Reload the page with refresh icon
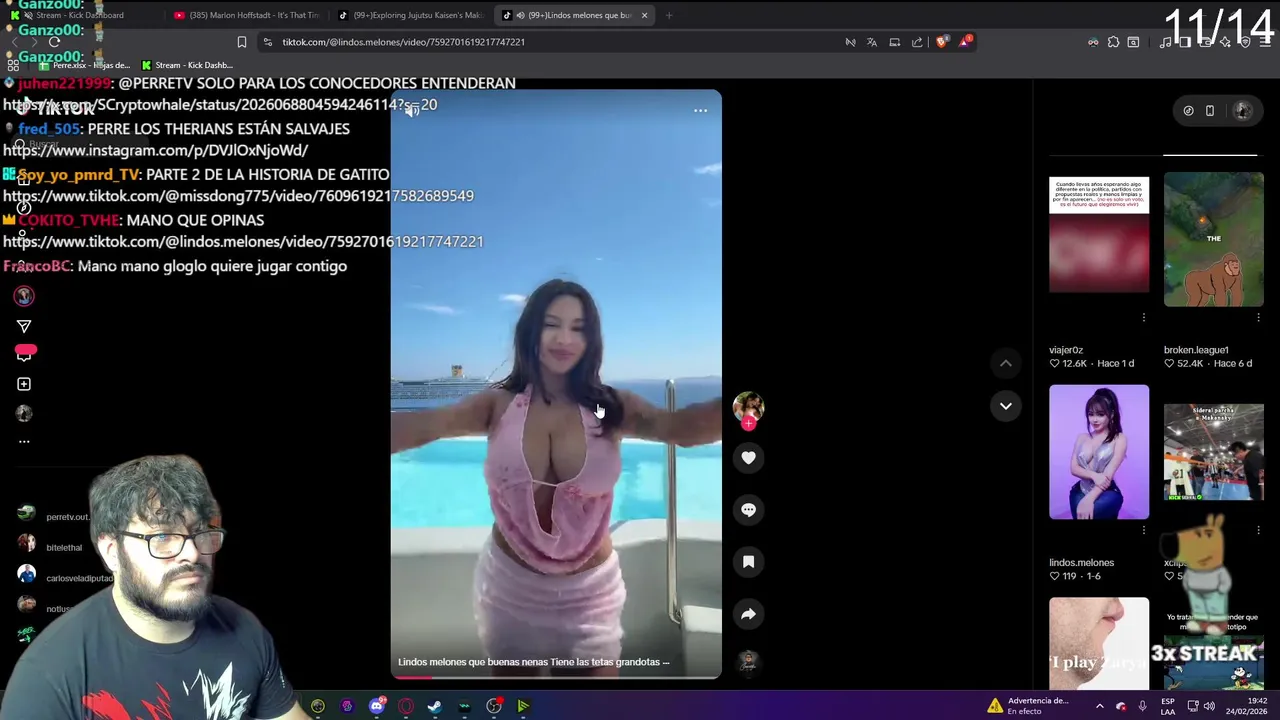Screen dimensions: 1280x720 coord(54,42)
